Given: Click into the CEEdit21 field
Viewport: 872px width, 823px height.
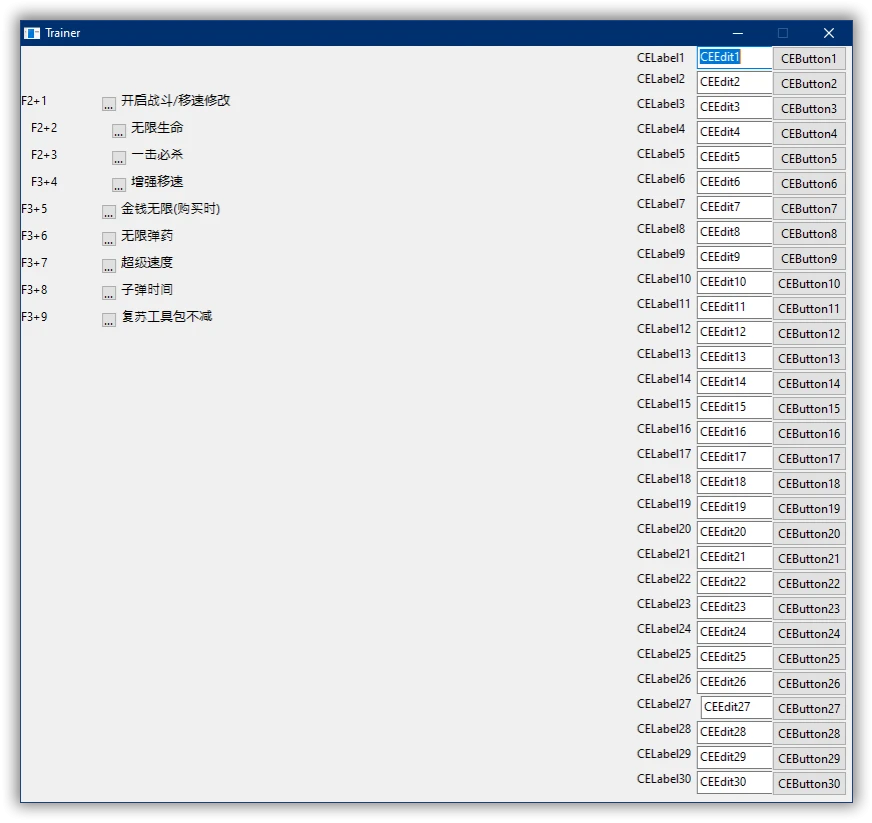Looking at the screenshot, I should (735, 558).
